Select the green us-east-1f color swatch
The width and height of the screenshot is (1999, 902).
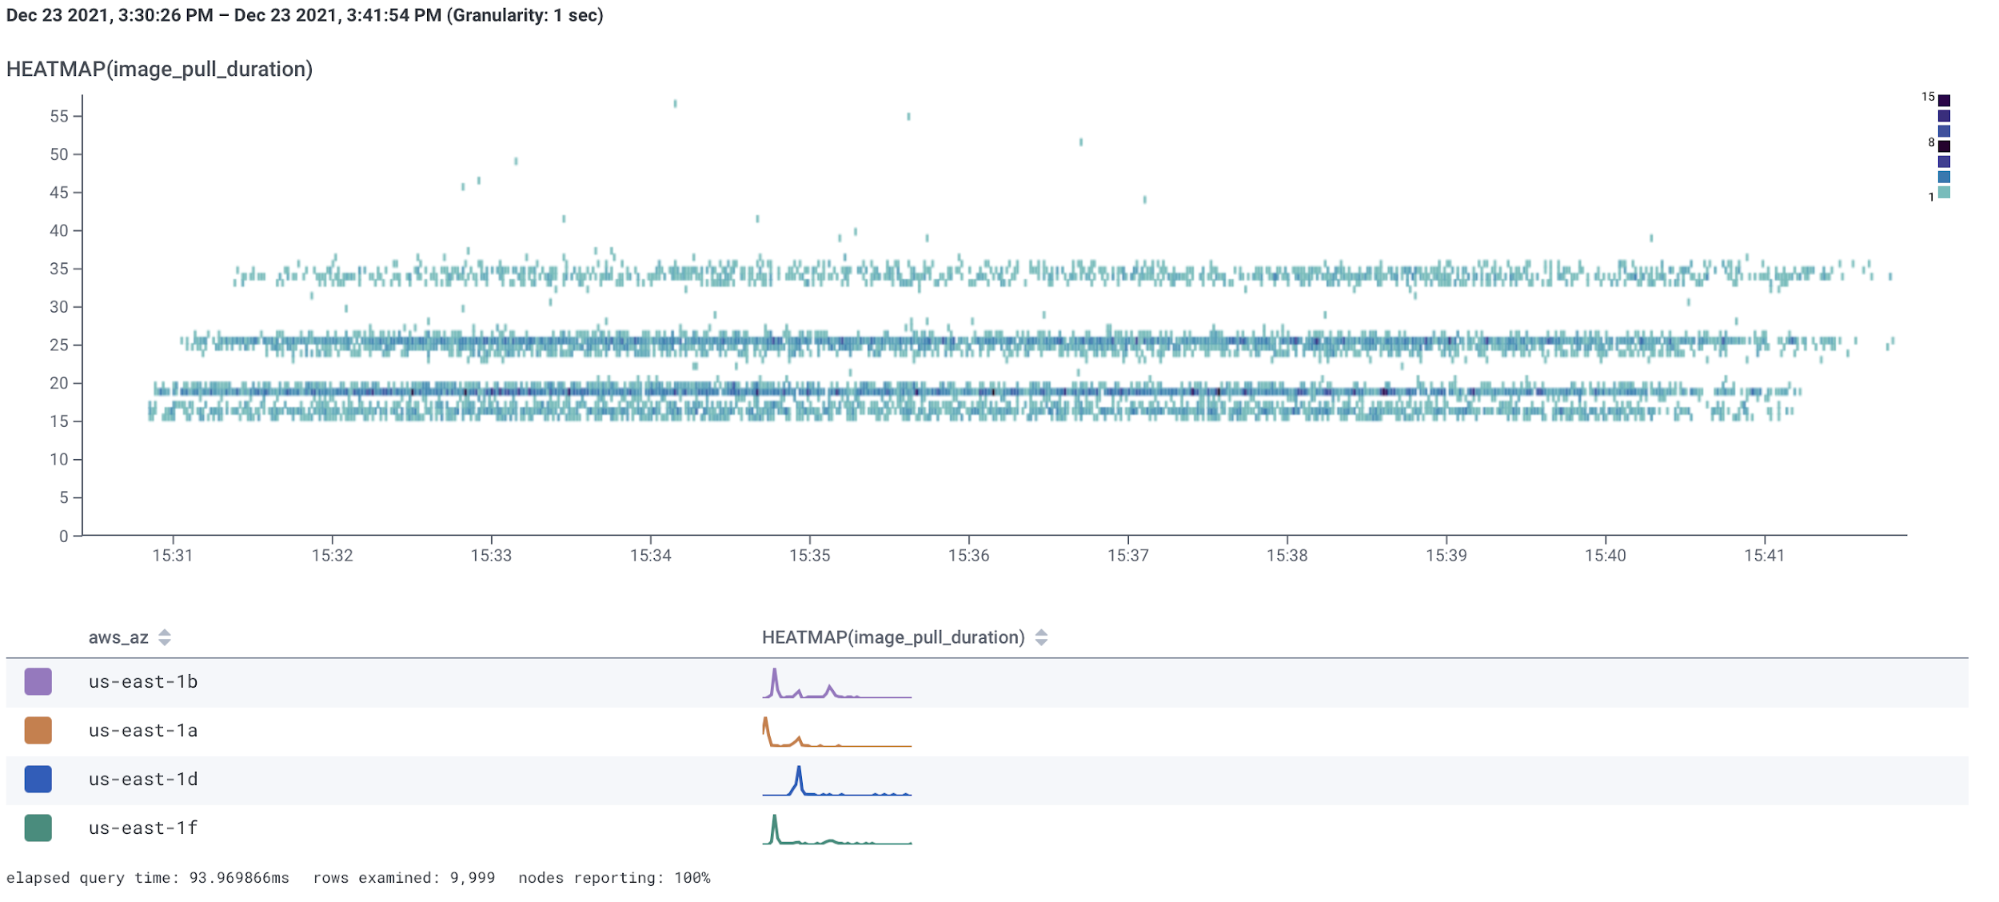[x=38, y=828]
